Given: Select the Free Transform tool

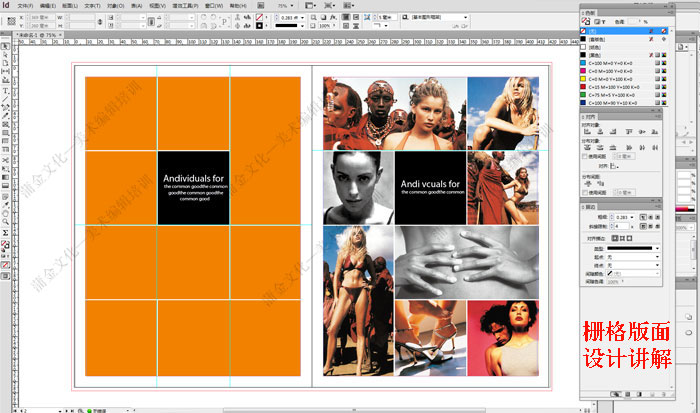Looking at the screenshot, I should (x=5, y=169).
